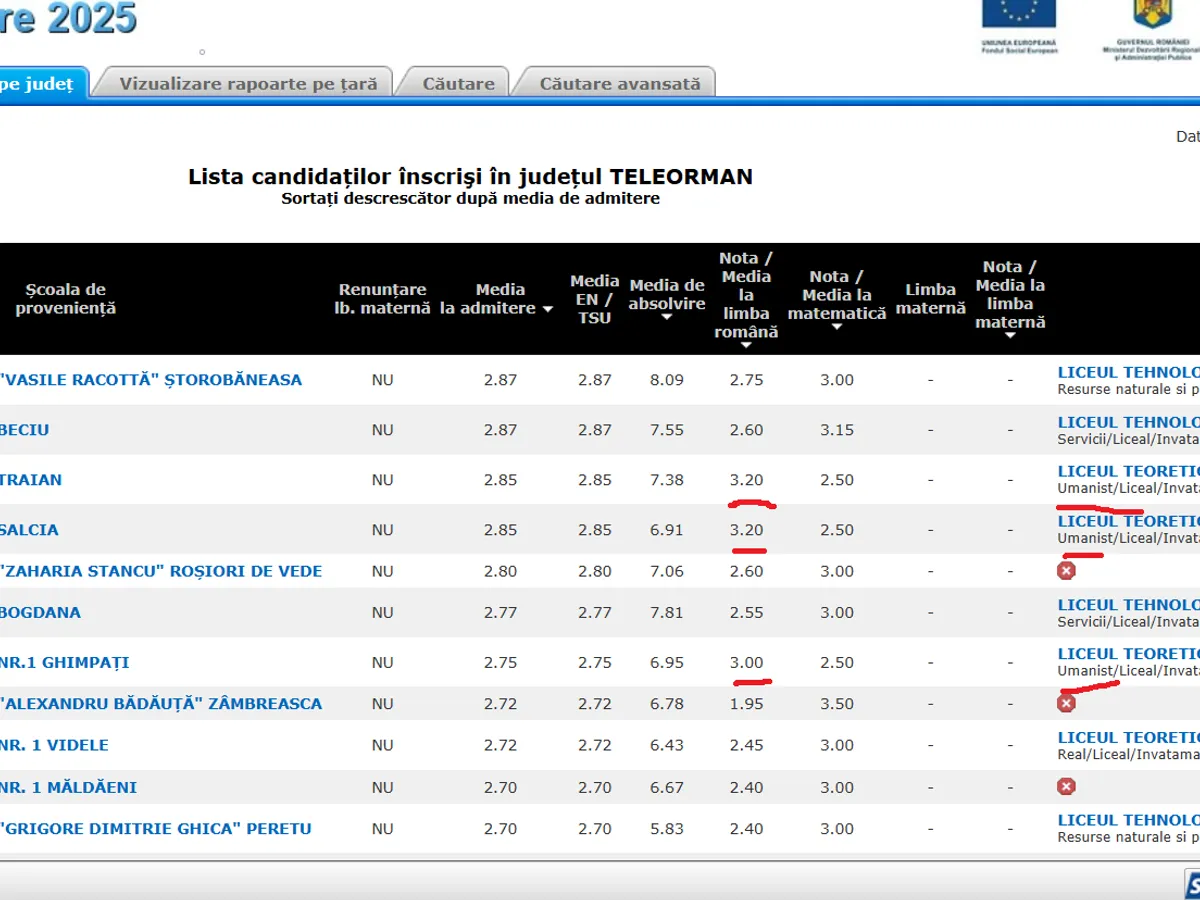Open the BOGDANA school link

coord(40,612)
